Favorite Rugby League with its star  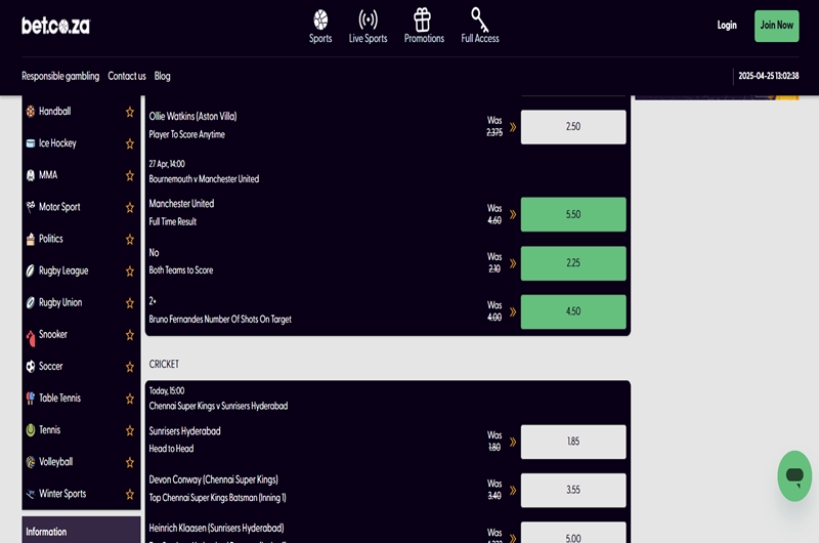(x=130, y=271)
